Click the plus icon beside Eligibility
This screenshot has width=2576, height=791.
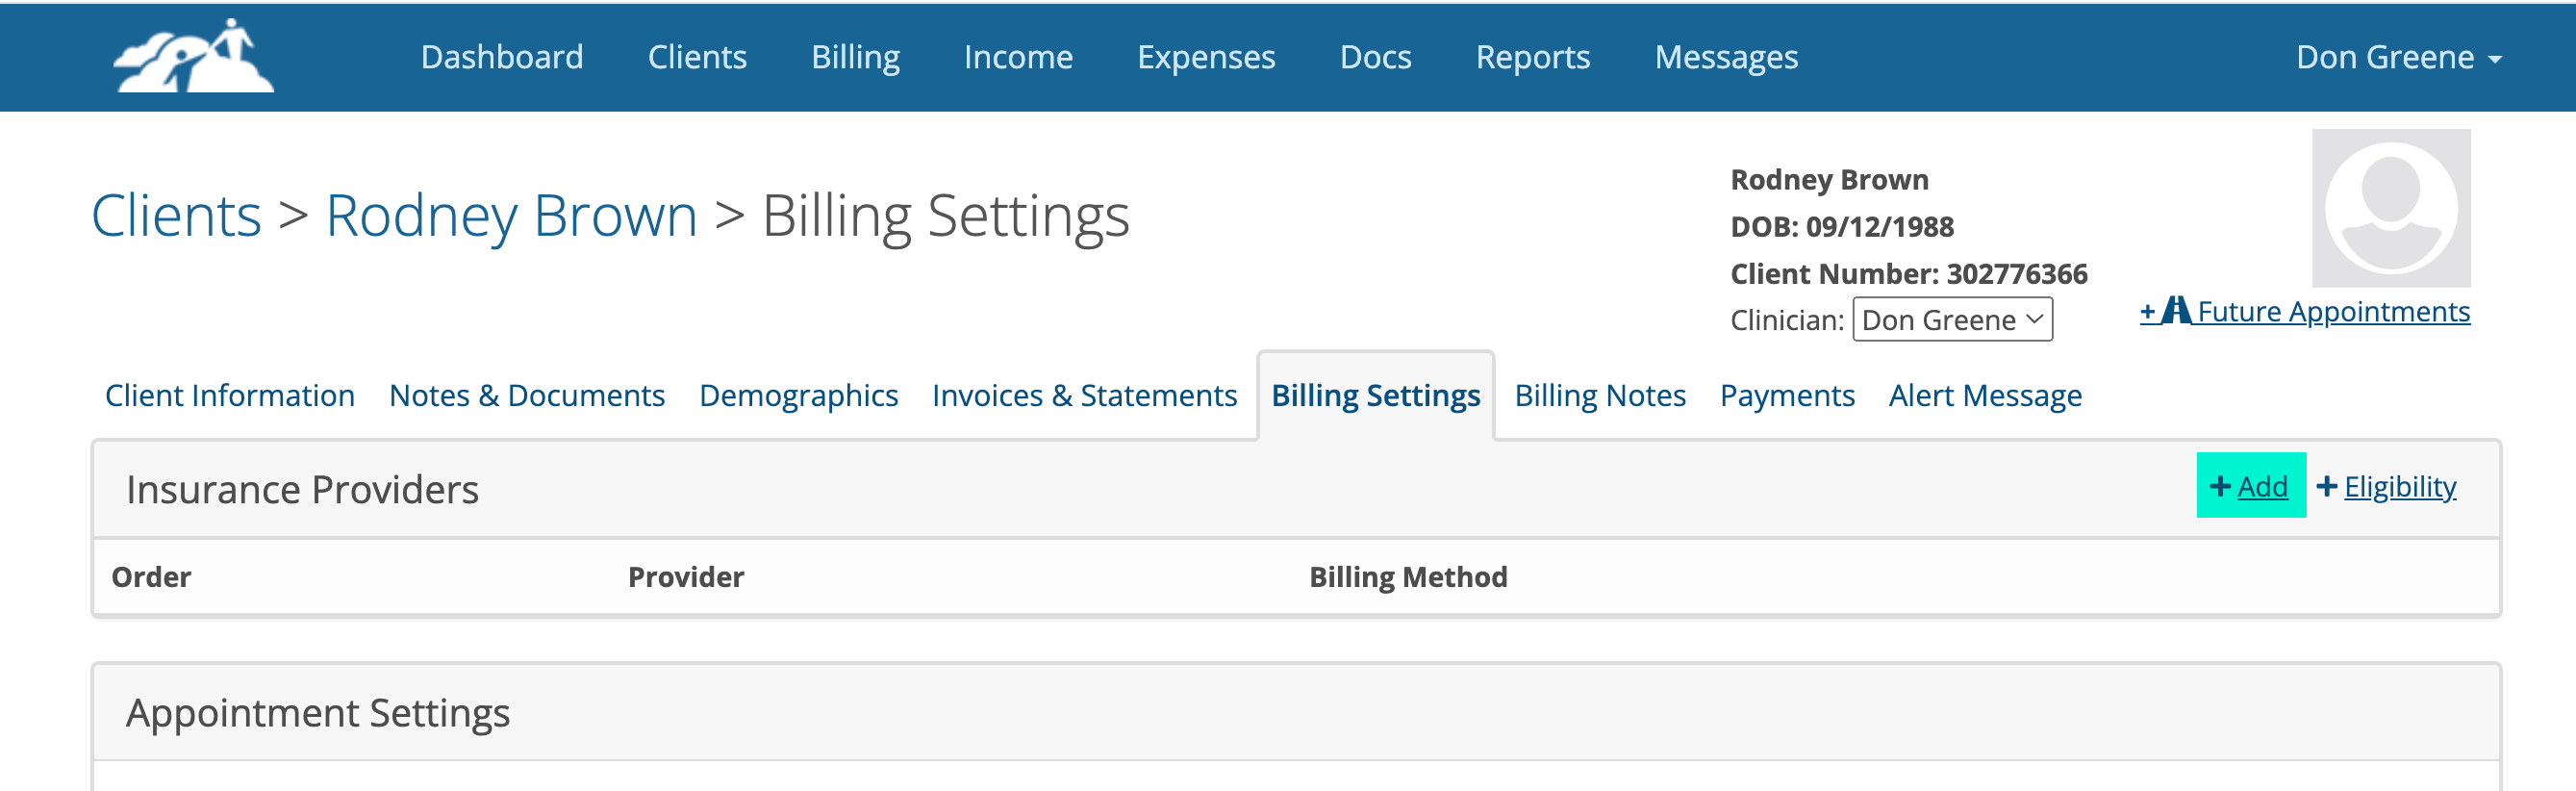[2327, 487]
